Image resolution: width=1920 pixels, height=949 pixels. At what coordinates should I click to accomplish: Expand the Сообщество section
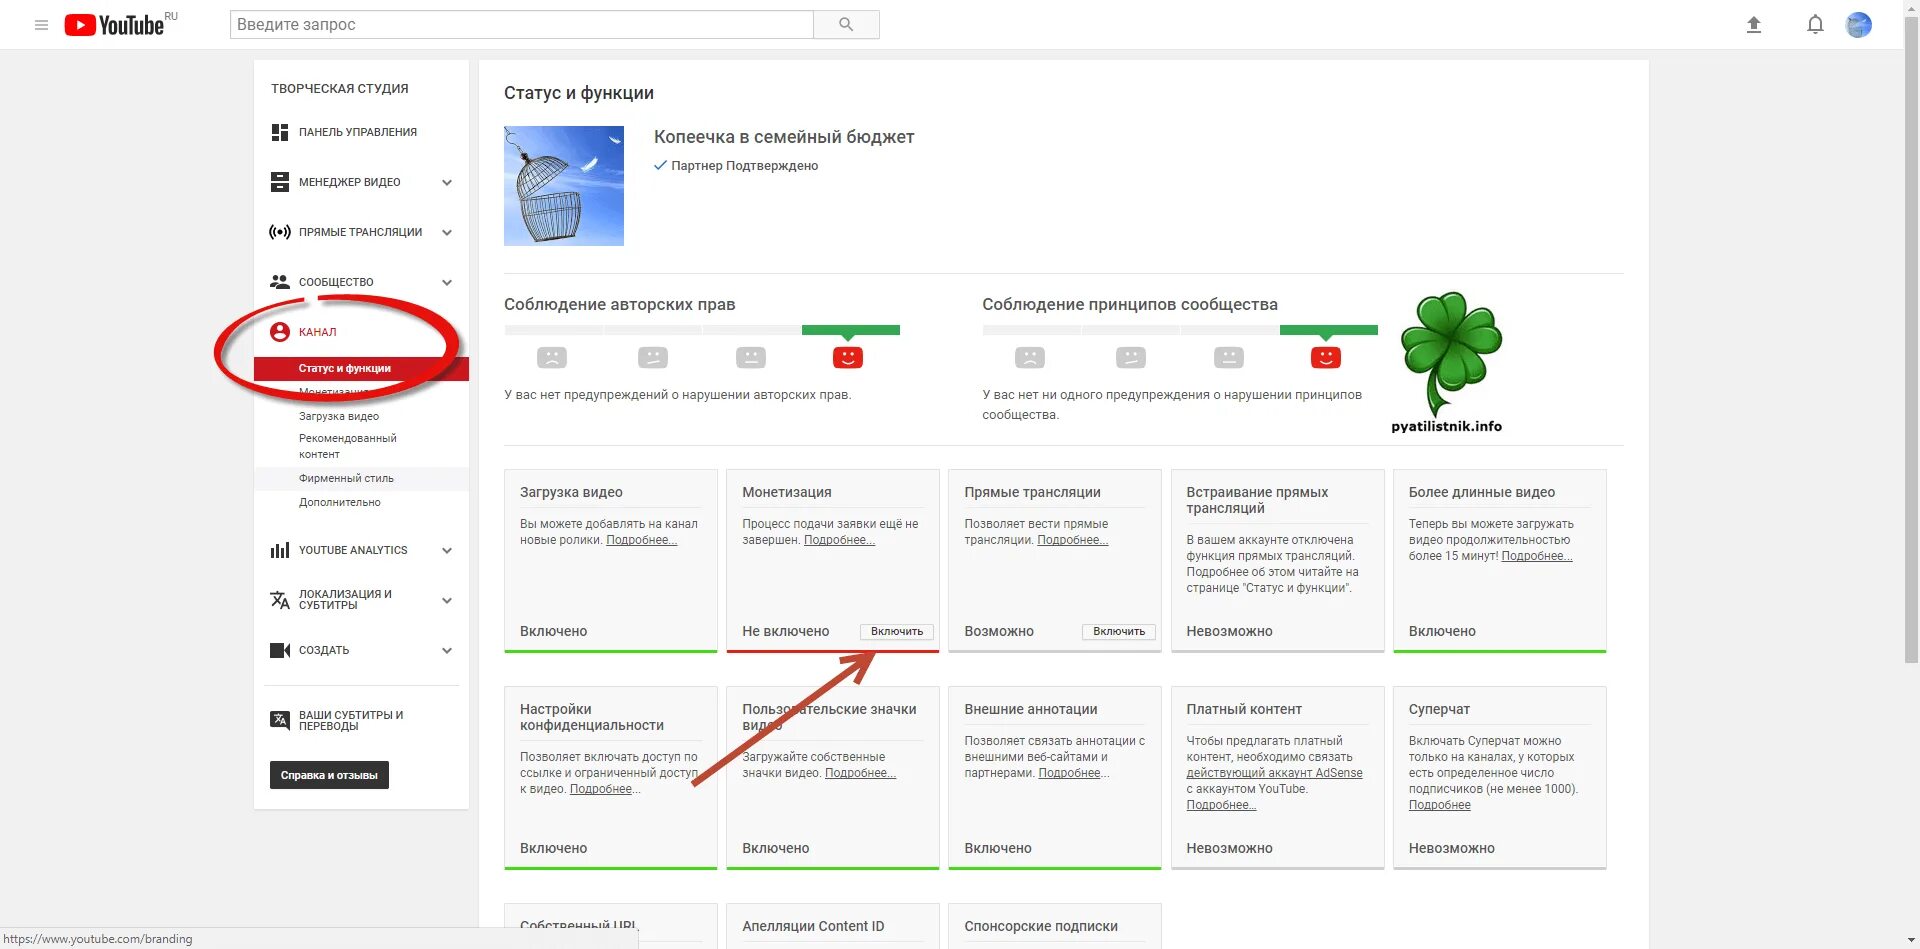pyautogui.click(x=447, y=282)
